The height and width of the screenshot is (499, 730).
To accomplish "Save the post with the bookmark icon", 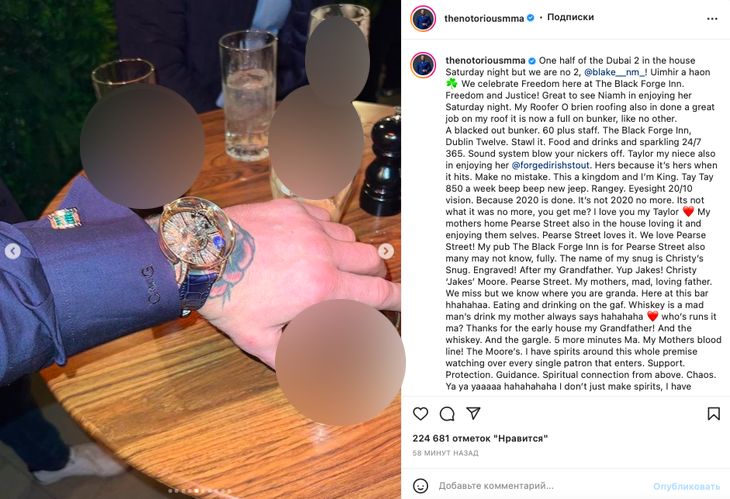I will [713, 413].
